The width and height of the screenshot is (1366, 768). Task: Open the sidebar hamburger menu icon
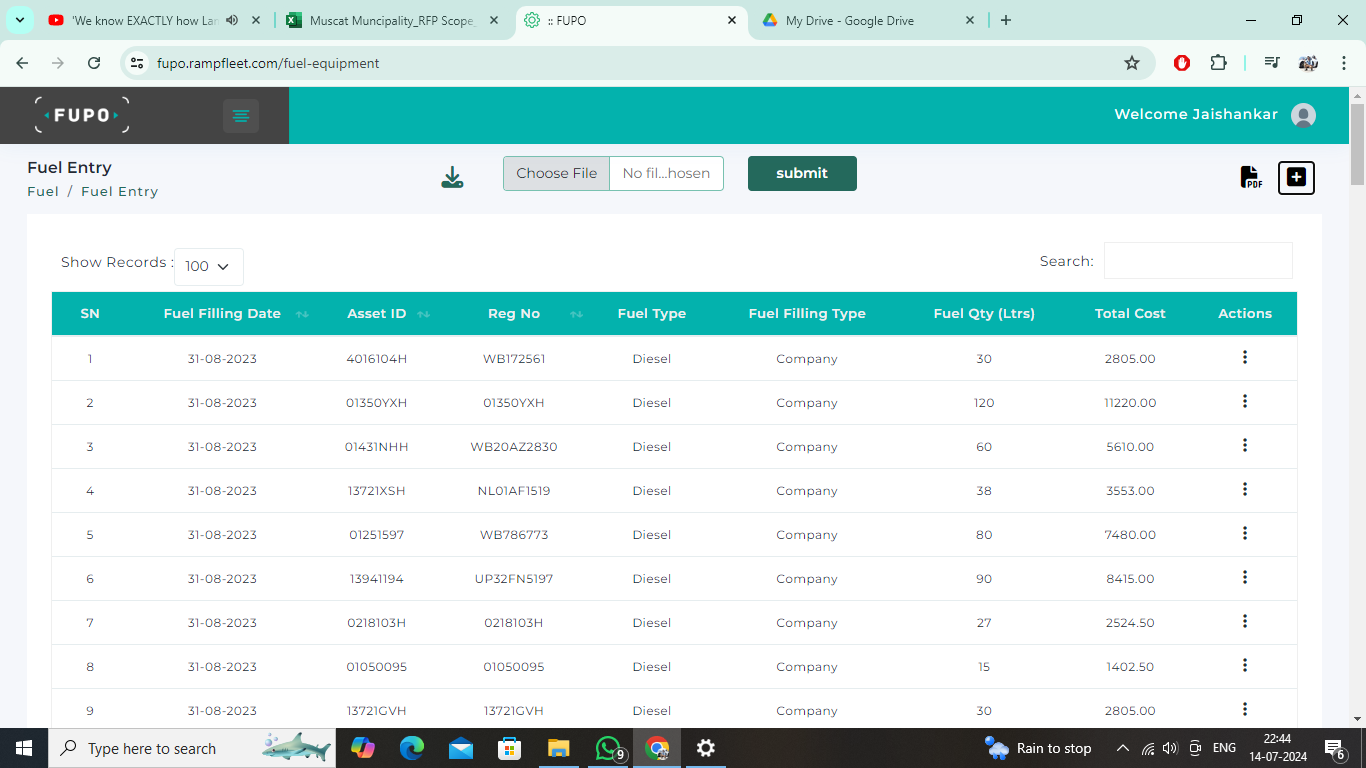coord(240,115)
